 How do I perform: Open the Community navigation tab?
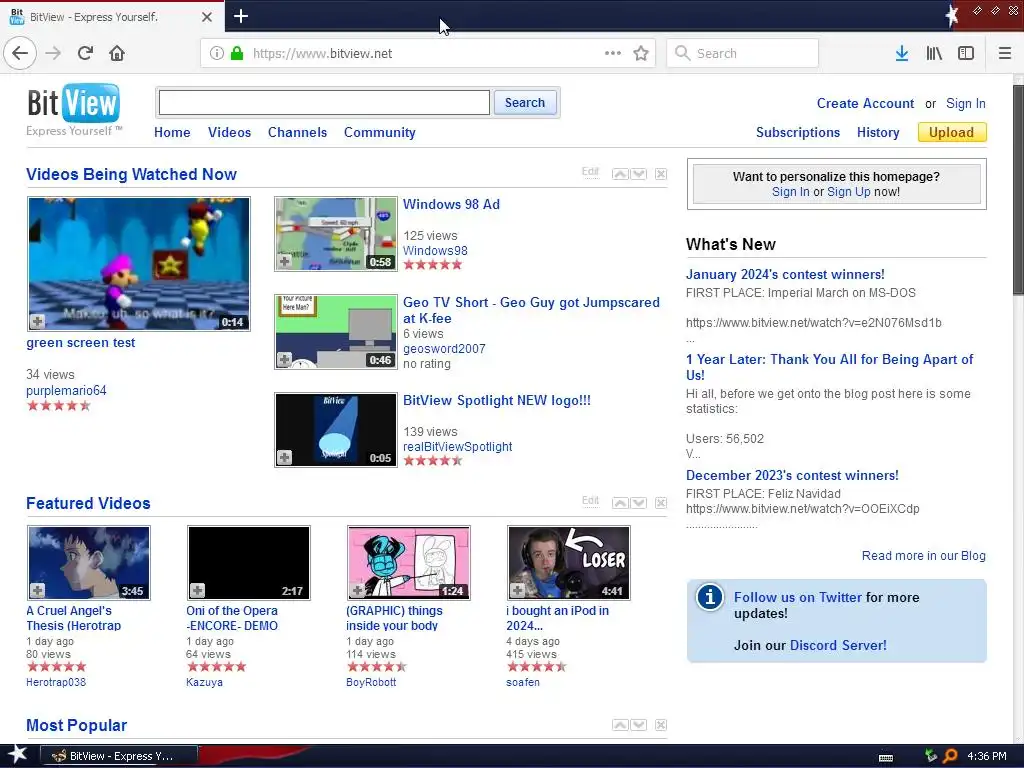pyautogui.click(x=379, y=132)
